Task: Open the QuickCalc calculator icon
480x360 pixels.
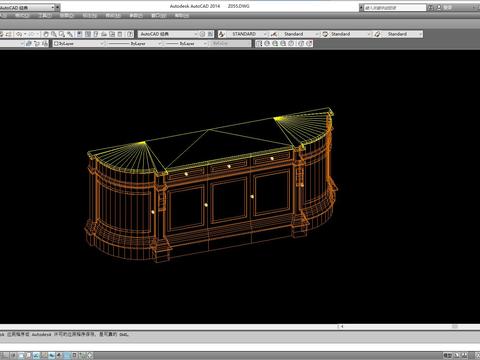Action: [120, 34]
